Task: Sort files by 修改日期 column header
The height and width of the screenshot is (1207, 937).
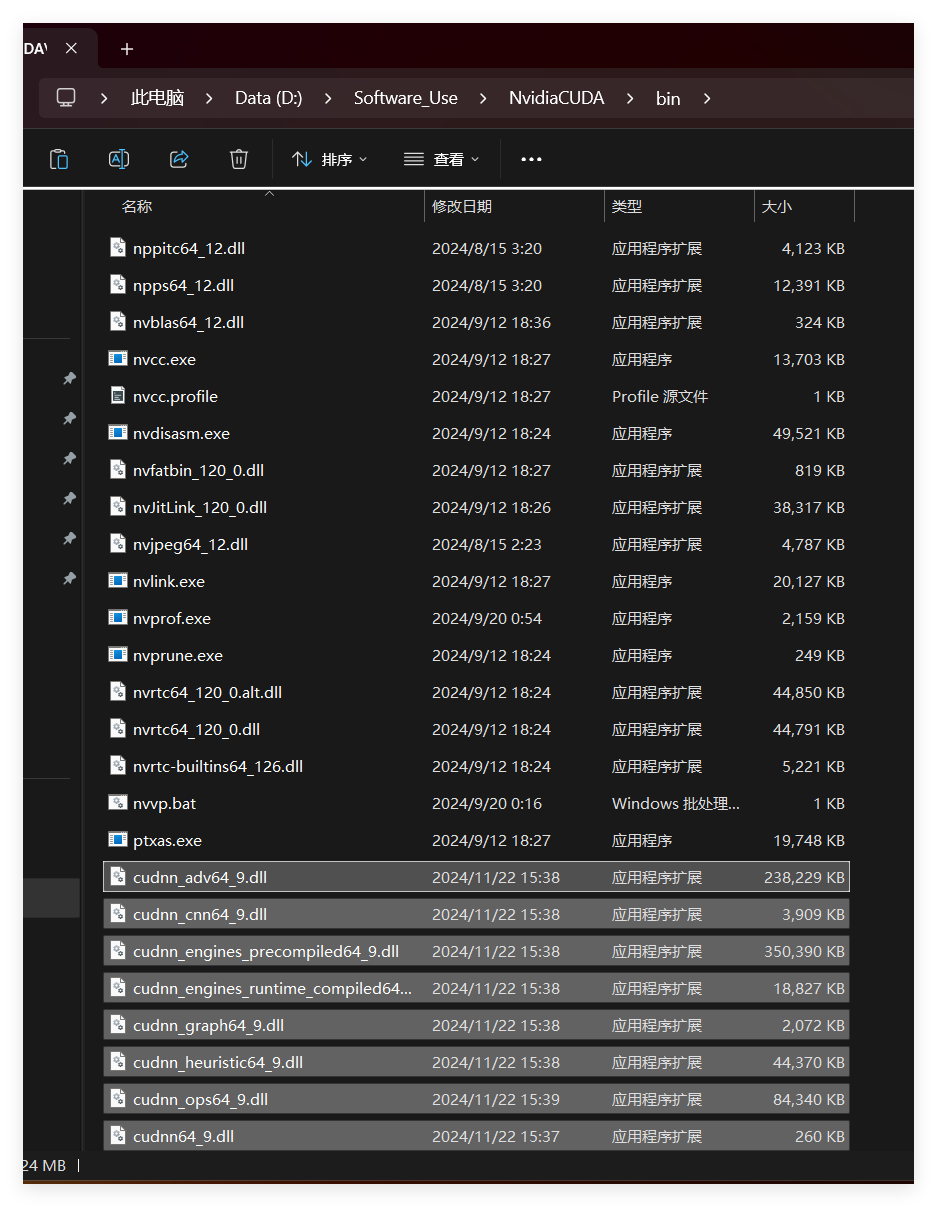Action: click(462, 206)
